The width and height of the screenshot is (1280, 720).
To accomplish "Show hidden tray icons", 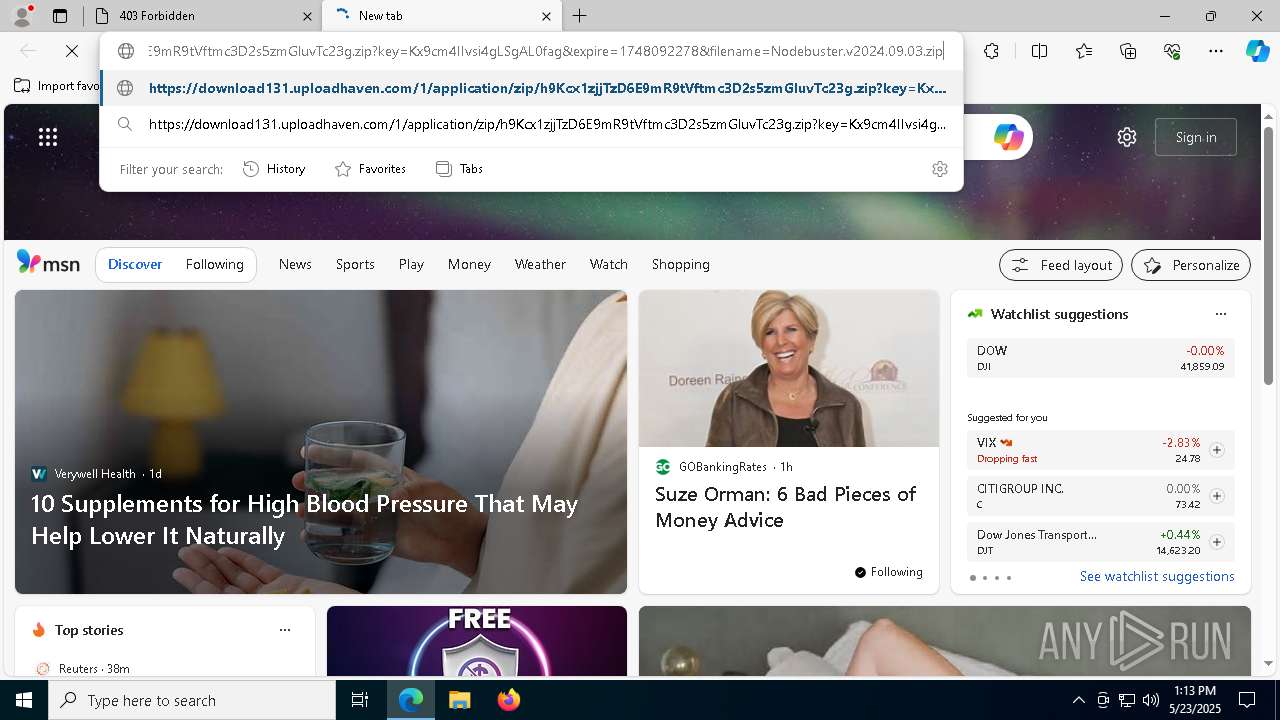I will [1078, 700].
